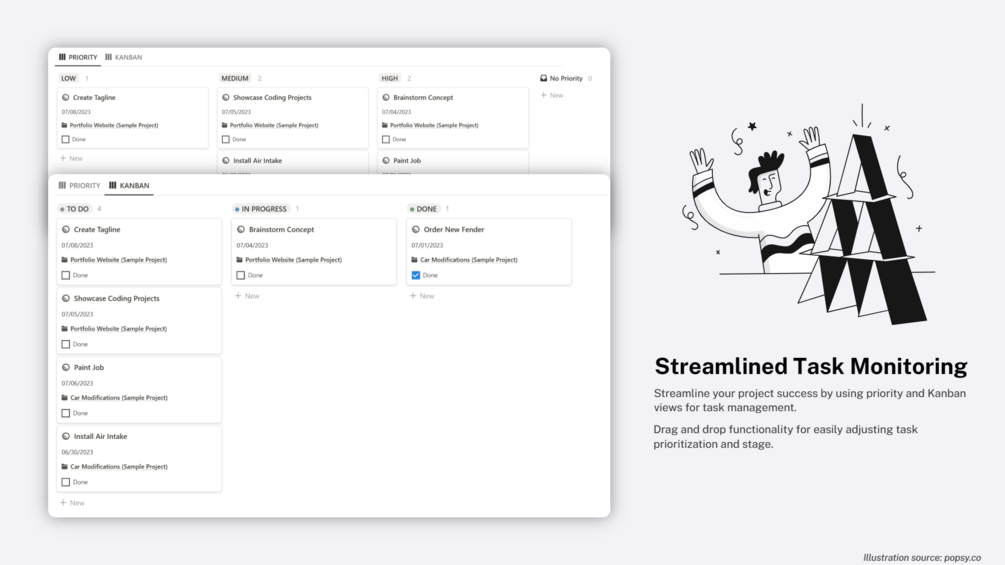Viewport: 1005px width, 565px height.
Task: Click folder icon on Kanban Showcase Coding Projects card
Action: (65, 329)
